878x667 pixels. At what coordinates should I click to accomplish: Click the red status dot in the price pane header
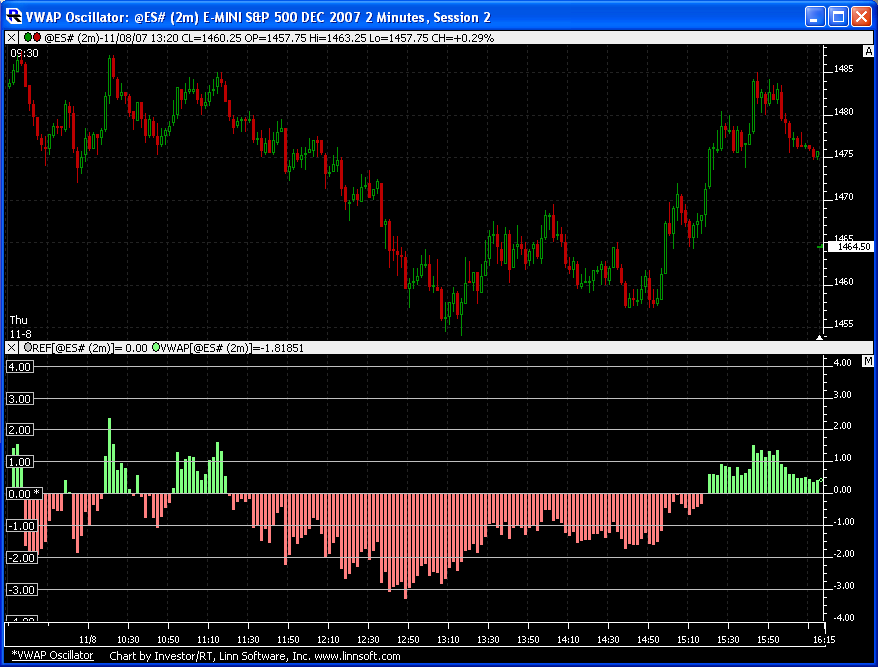(38, 38)
